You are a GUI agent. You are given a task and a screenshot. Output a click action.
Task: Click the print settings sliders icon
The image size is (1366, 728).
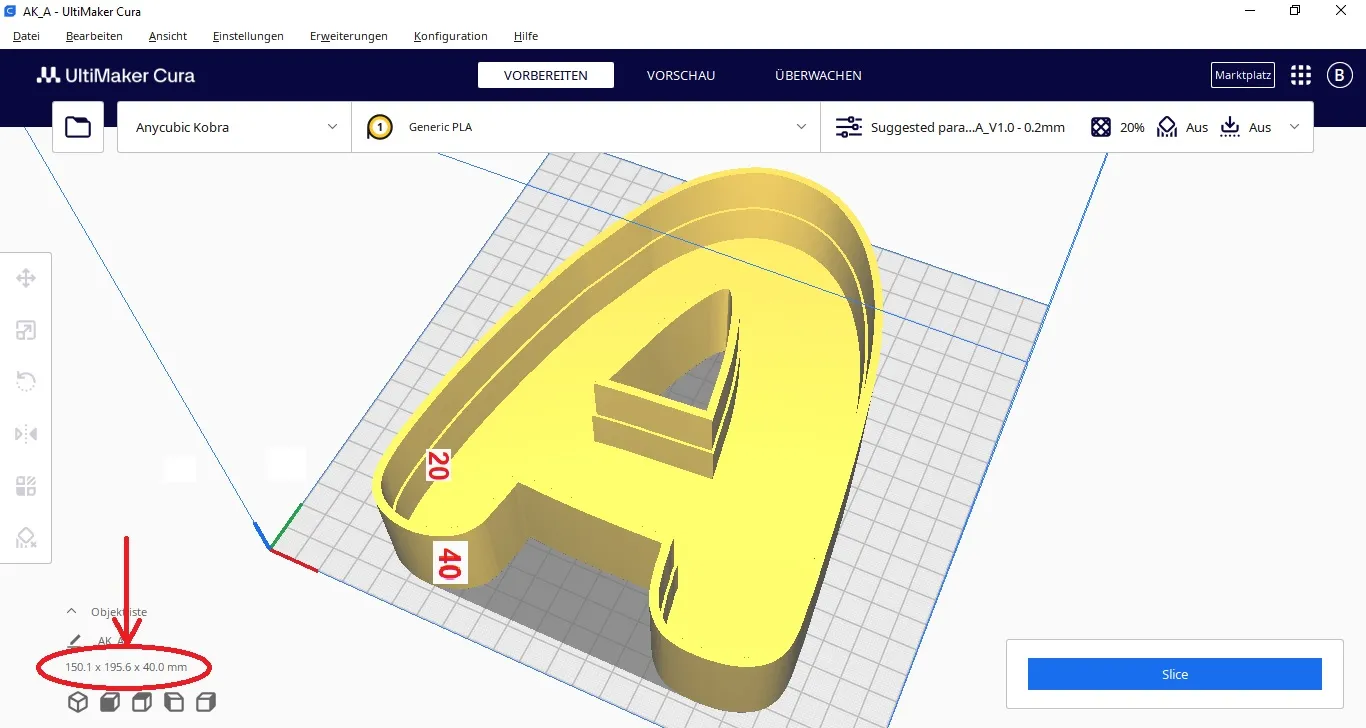(849, 127)
